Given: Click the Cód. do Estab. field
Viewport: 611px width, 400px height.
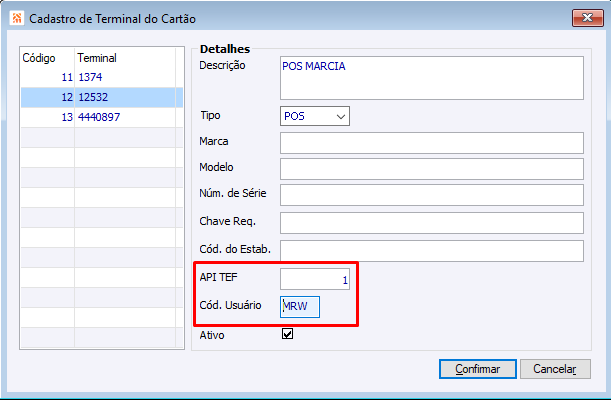Looking at the screenshot, I should point(431,250).
